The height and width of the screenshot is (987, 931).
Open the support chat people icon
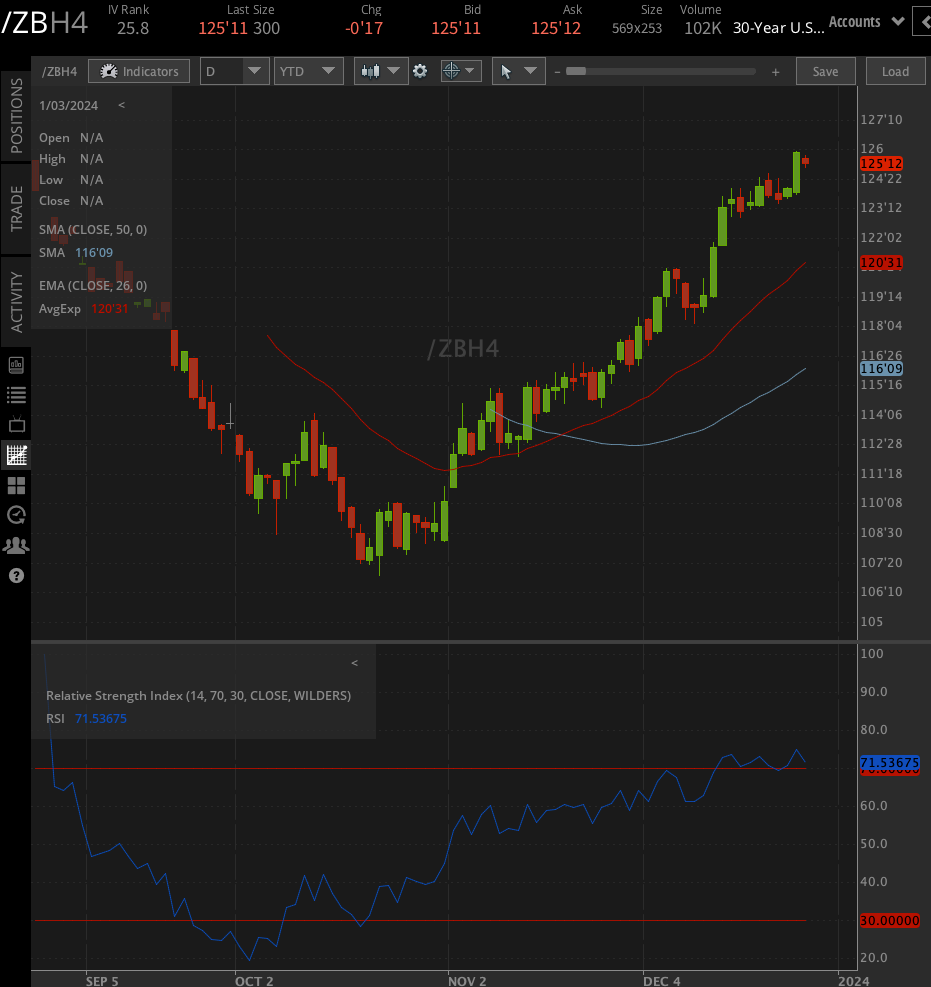pos(15,545)
